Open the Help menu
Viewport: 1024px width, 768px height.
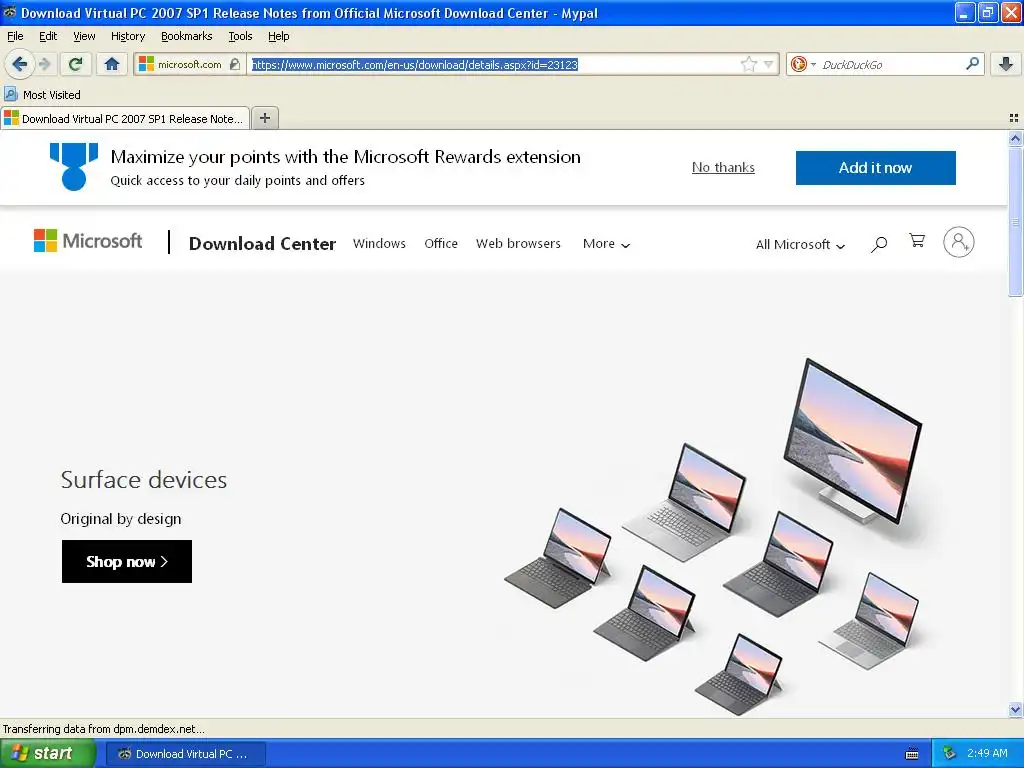[279, 36]
